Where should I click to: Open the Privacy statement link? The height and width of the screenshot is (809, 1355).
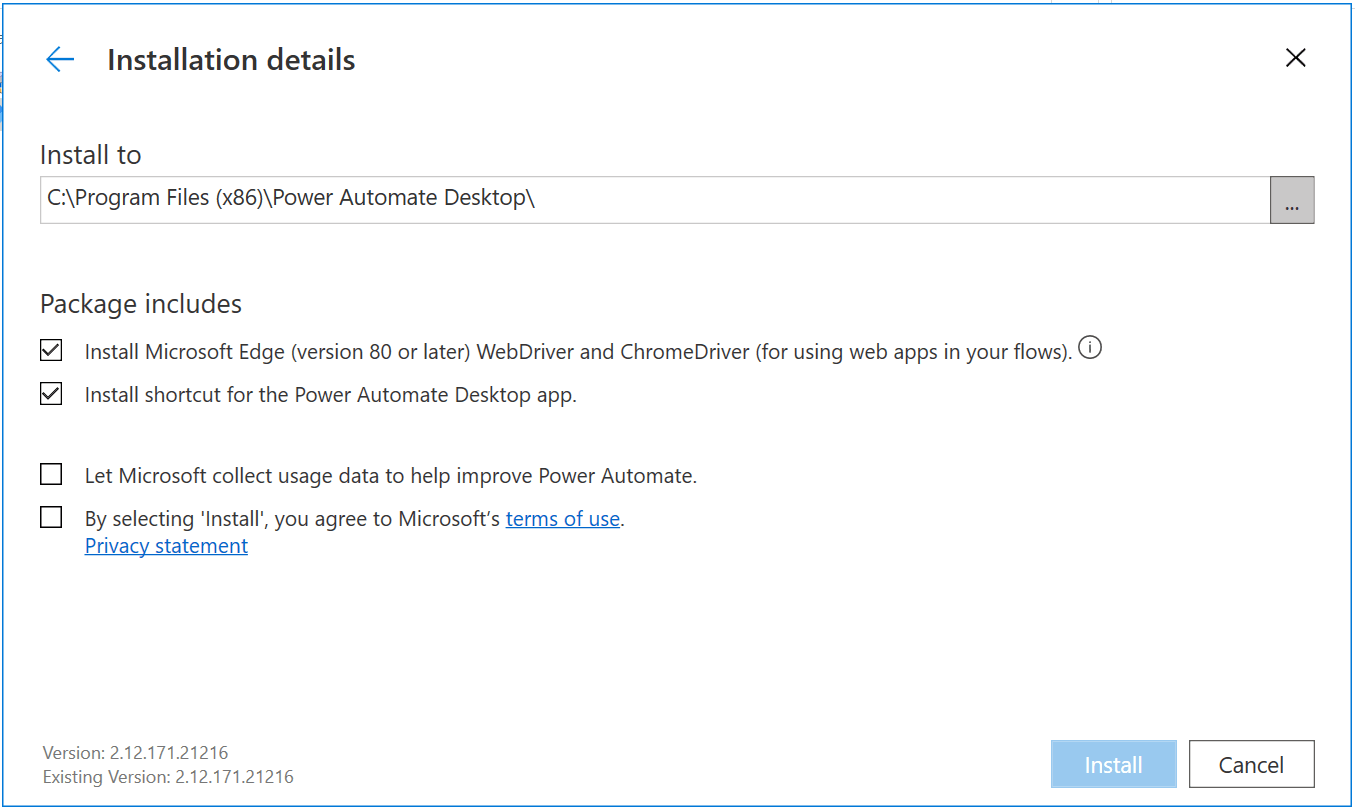click(166, 546)
